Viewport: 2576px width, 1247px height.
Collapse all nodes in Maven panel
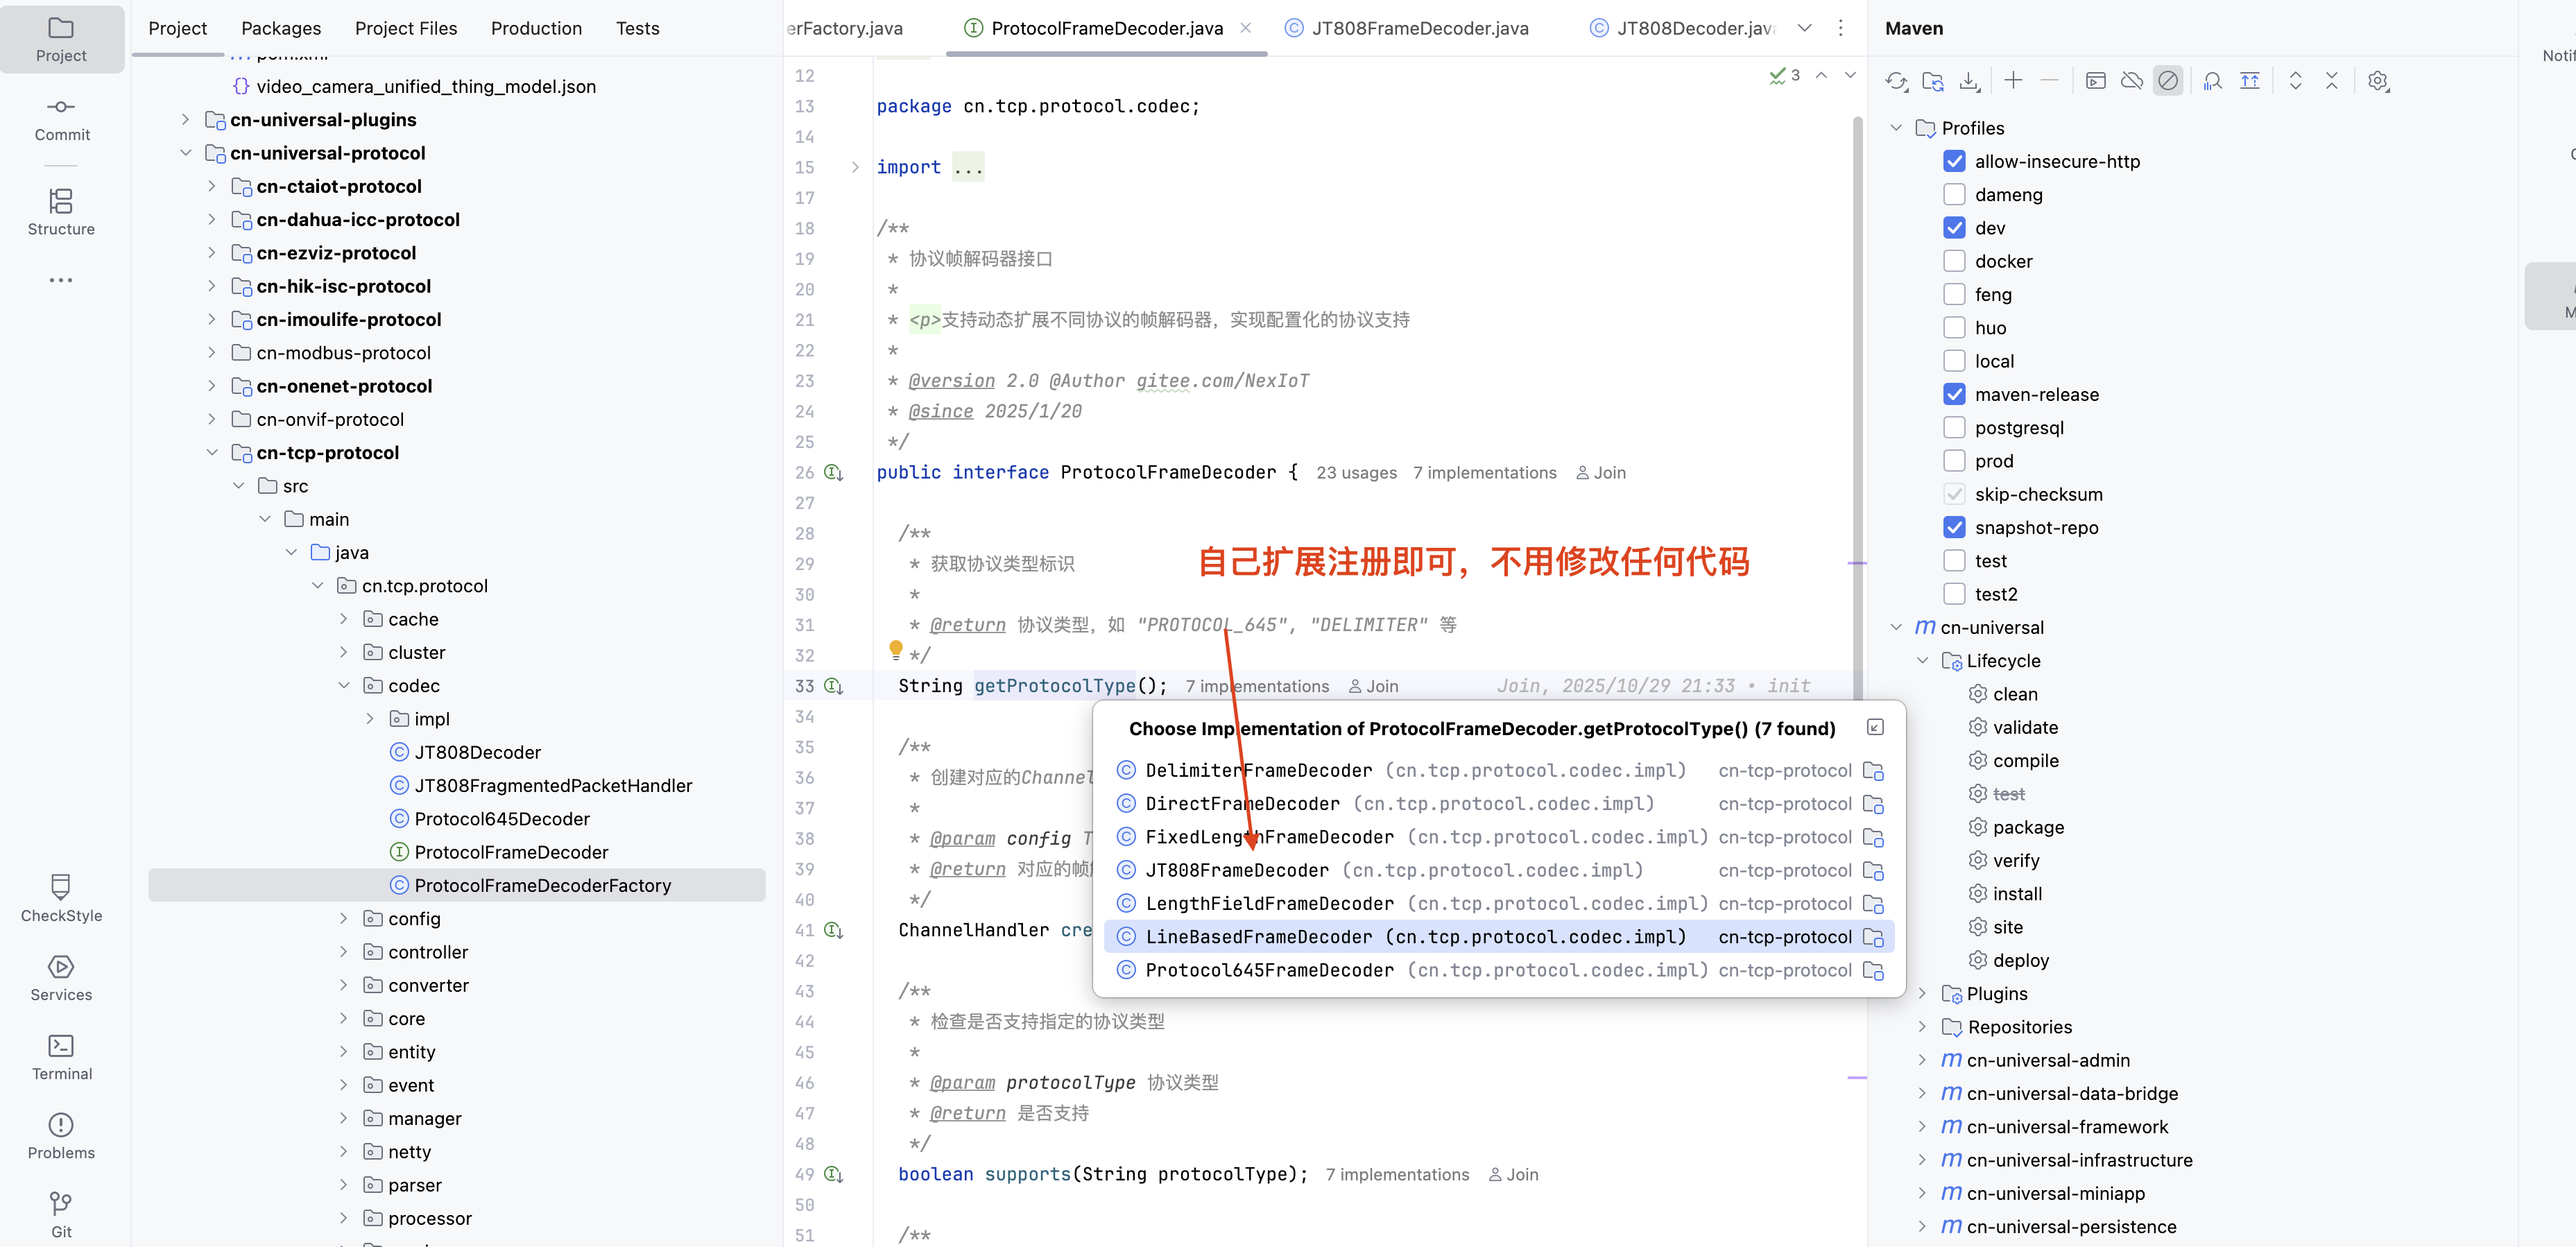coord(2331,81)
